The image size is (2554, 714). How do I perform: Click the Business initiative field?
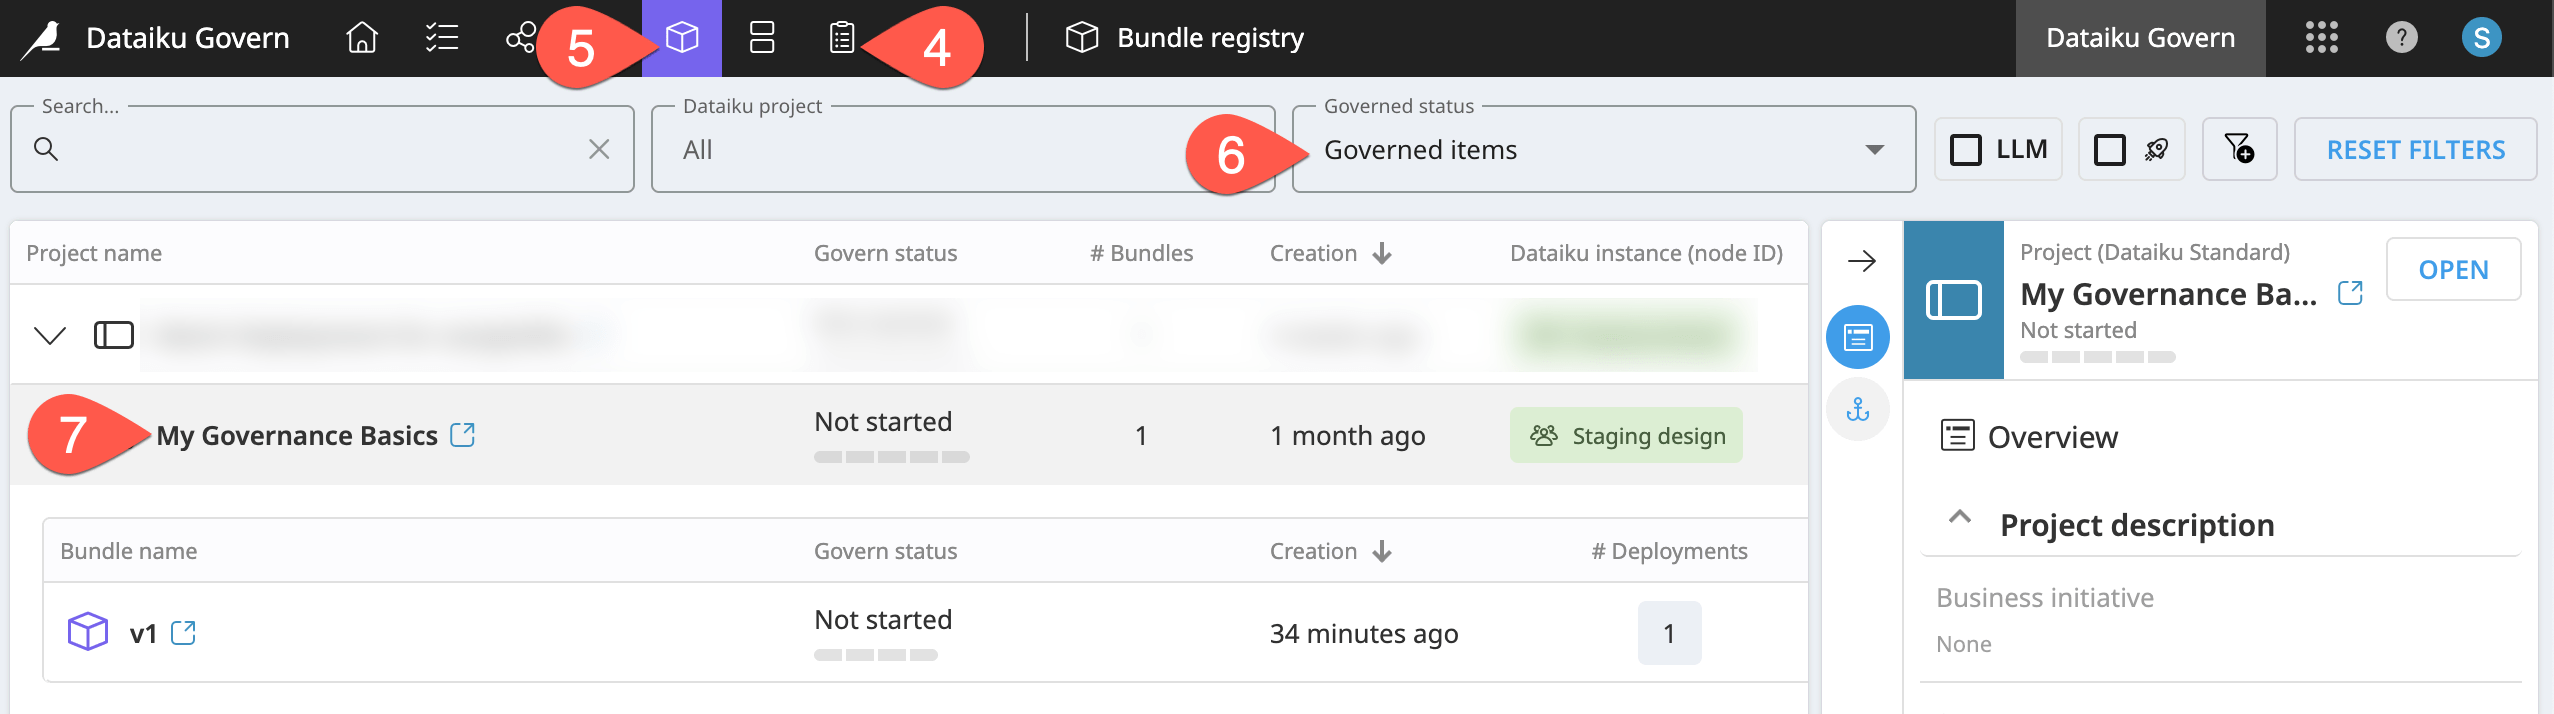point(2220,620)
